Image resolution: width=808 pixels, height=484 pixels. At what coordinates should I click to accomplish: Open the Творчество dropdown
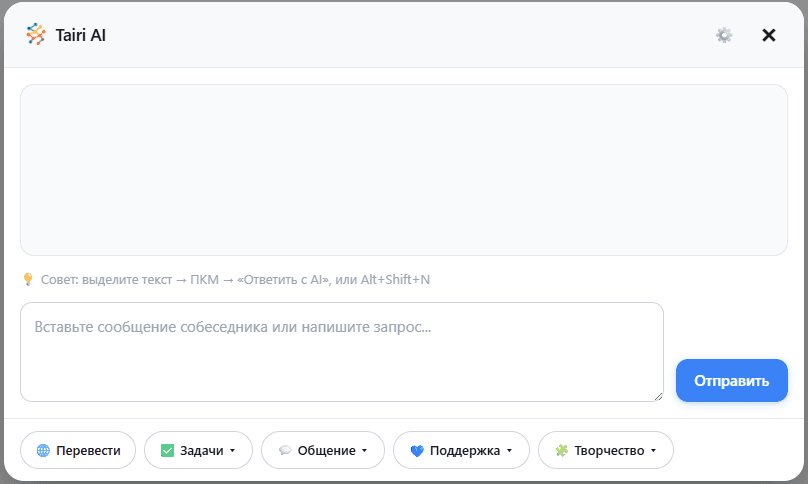coord(605,450)
